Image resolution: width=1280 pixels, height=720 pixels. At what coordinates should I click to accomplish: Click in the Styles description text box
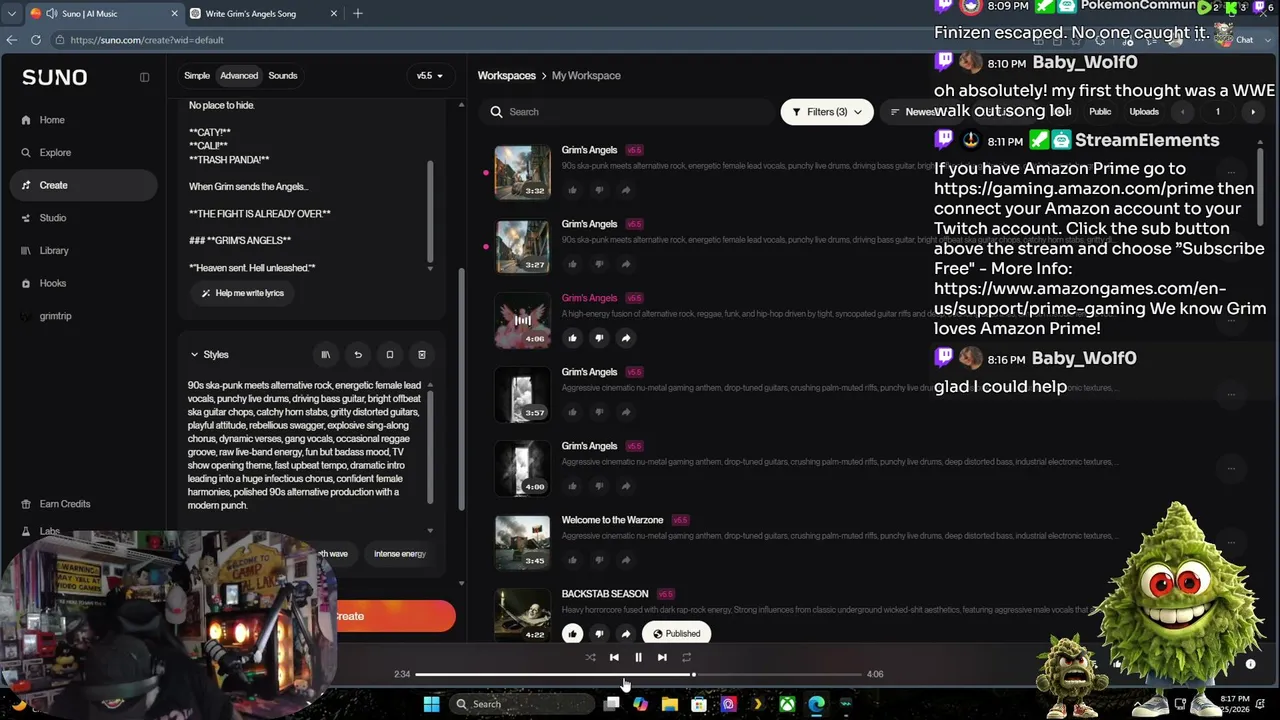pos(306,445)
